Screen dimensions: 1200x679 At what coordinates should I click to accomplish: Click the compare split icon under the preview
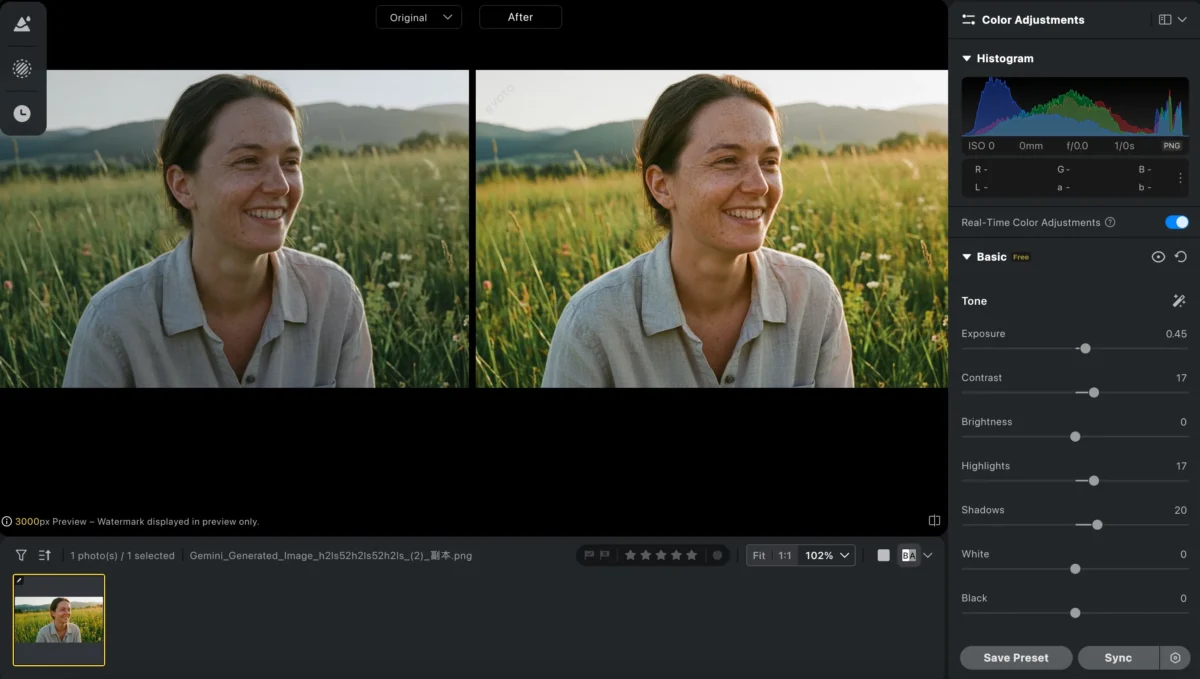click(934, 521)
